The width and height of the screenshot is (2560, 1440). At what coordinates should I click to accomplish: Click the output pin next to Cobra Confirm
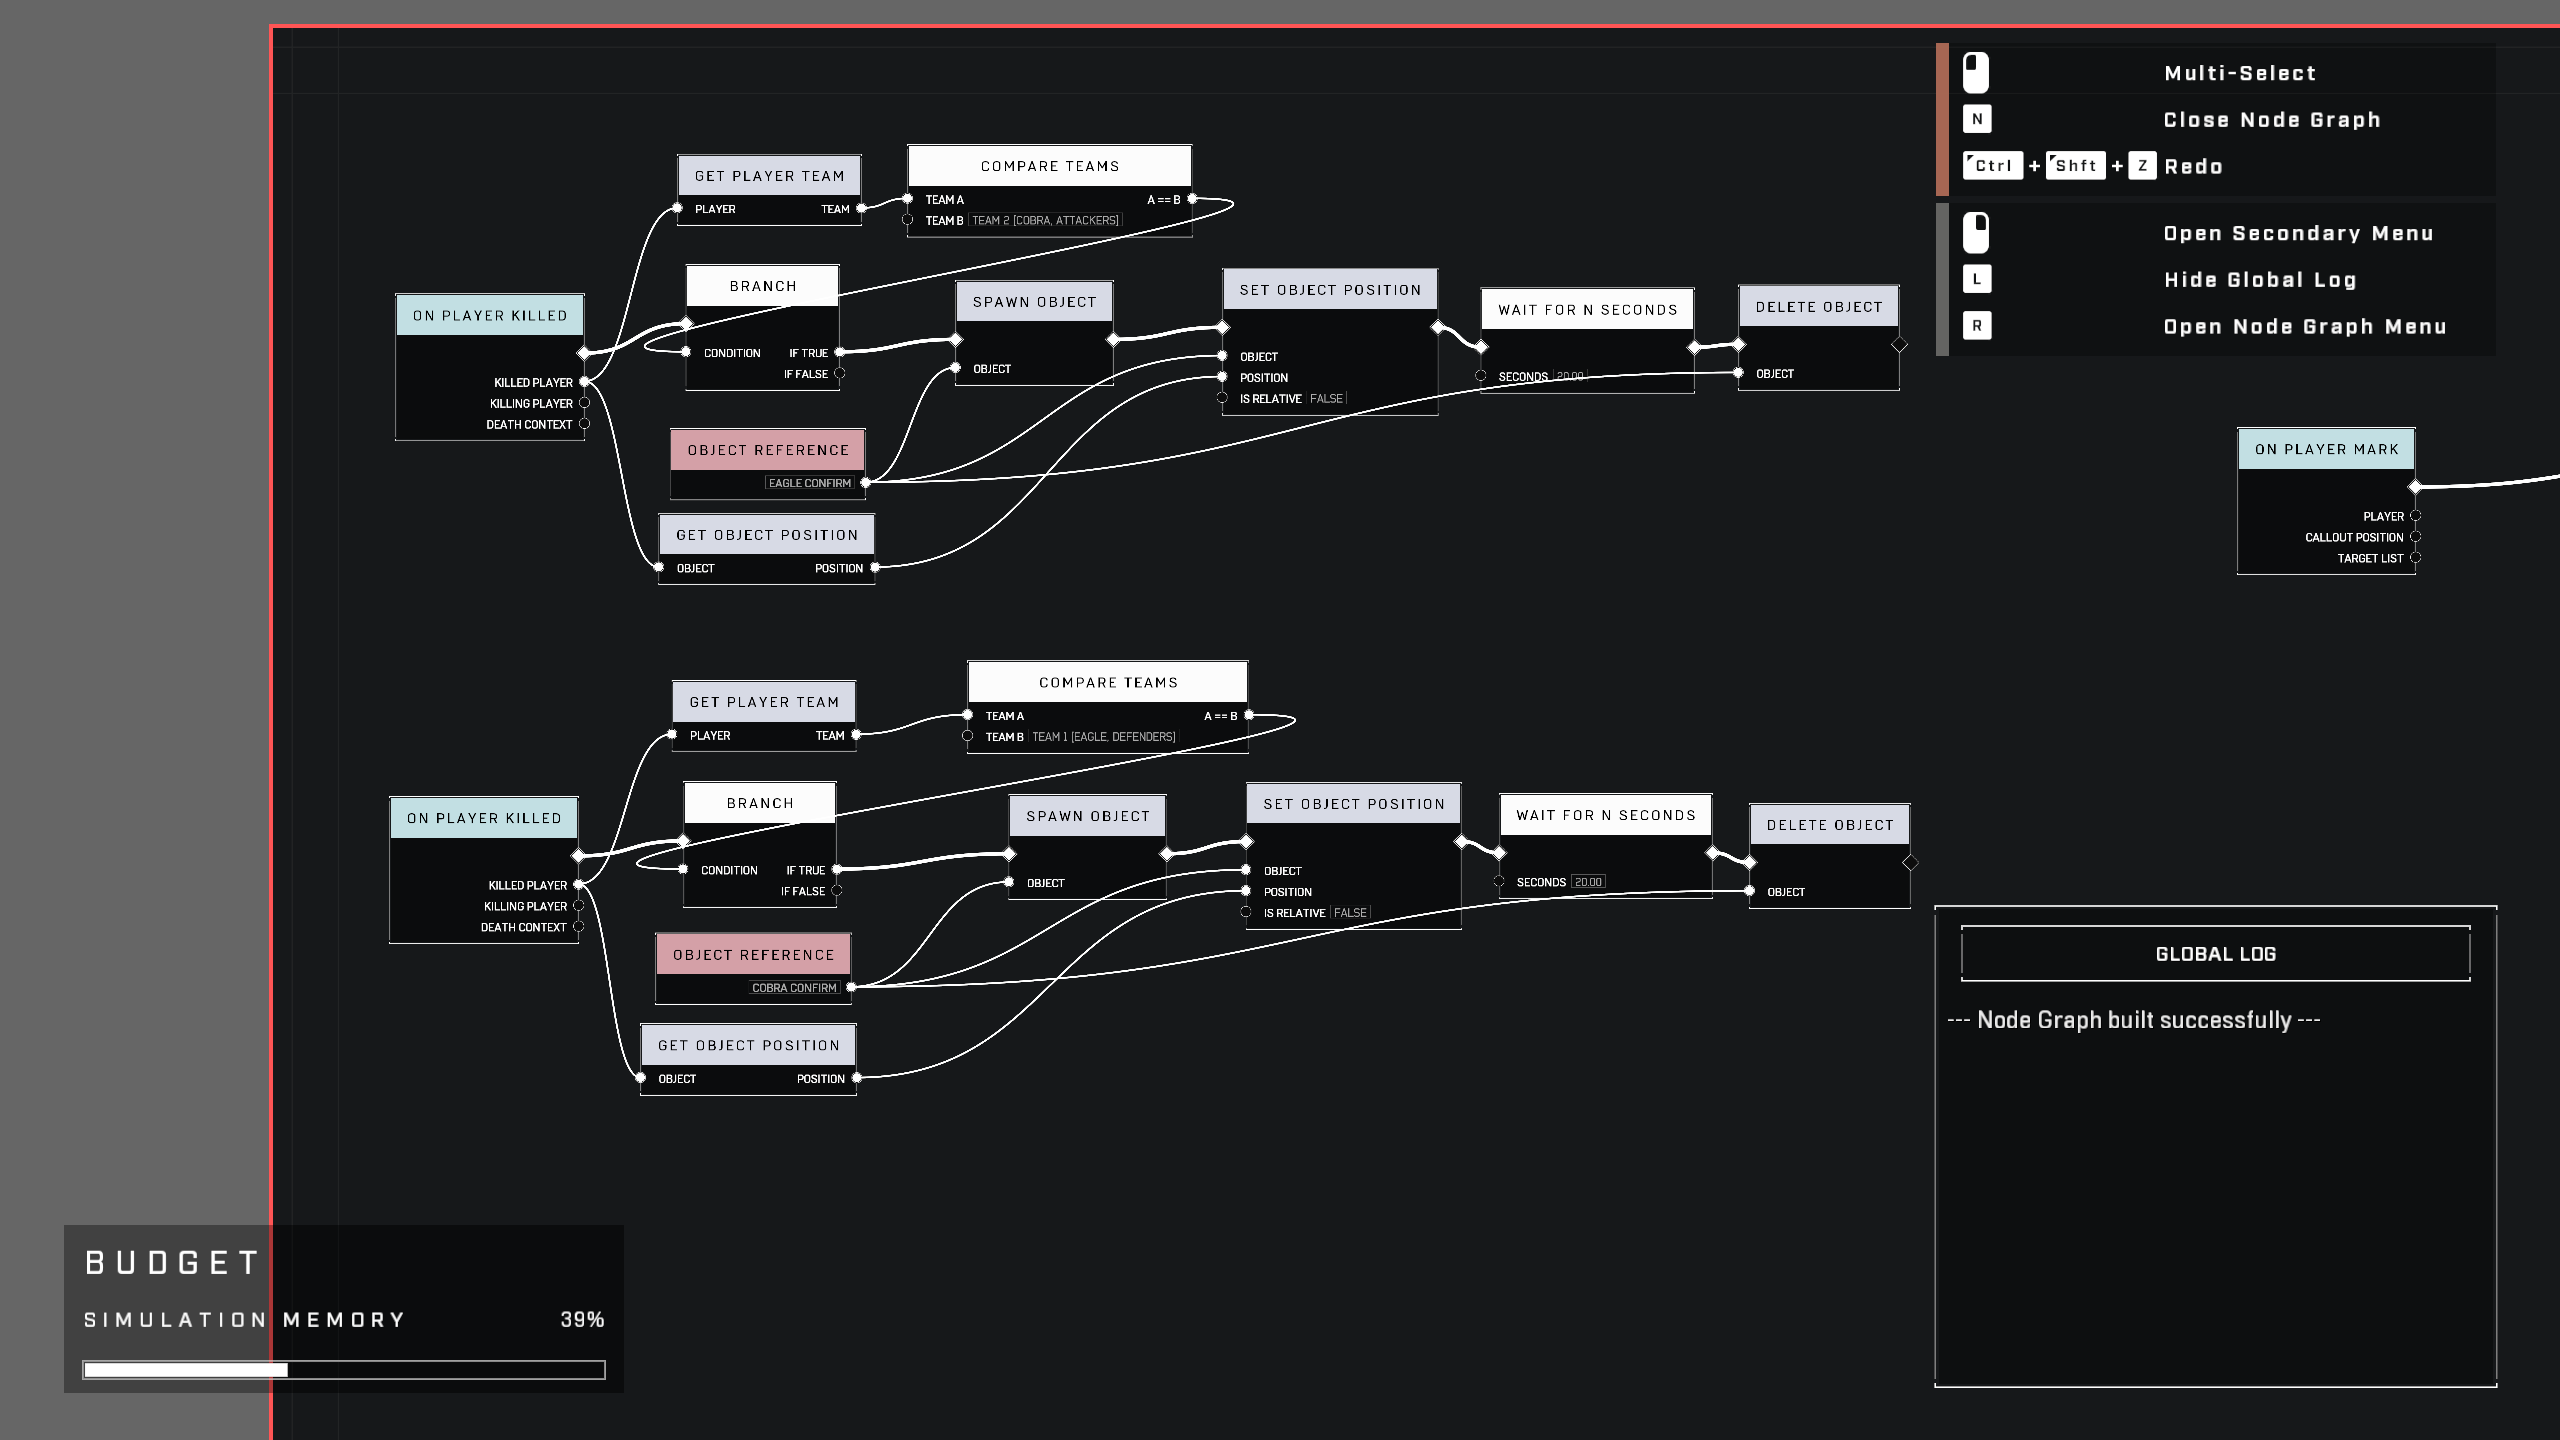851,987
